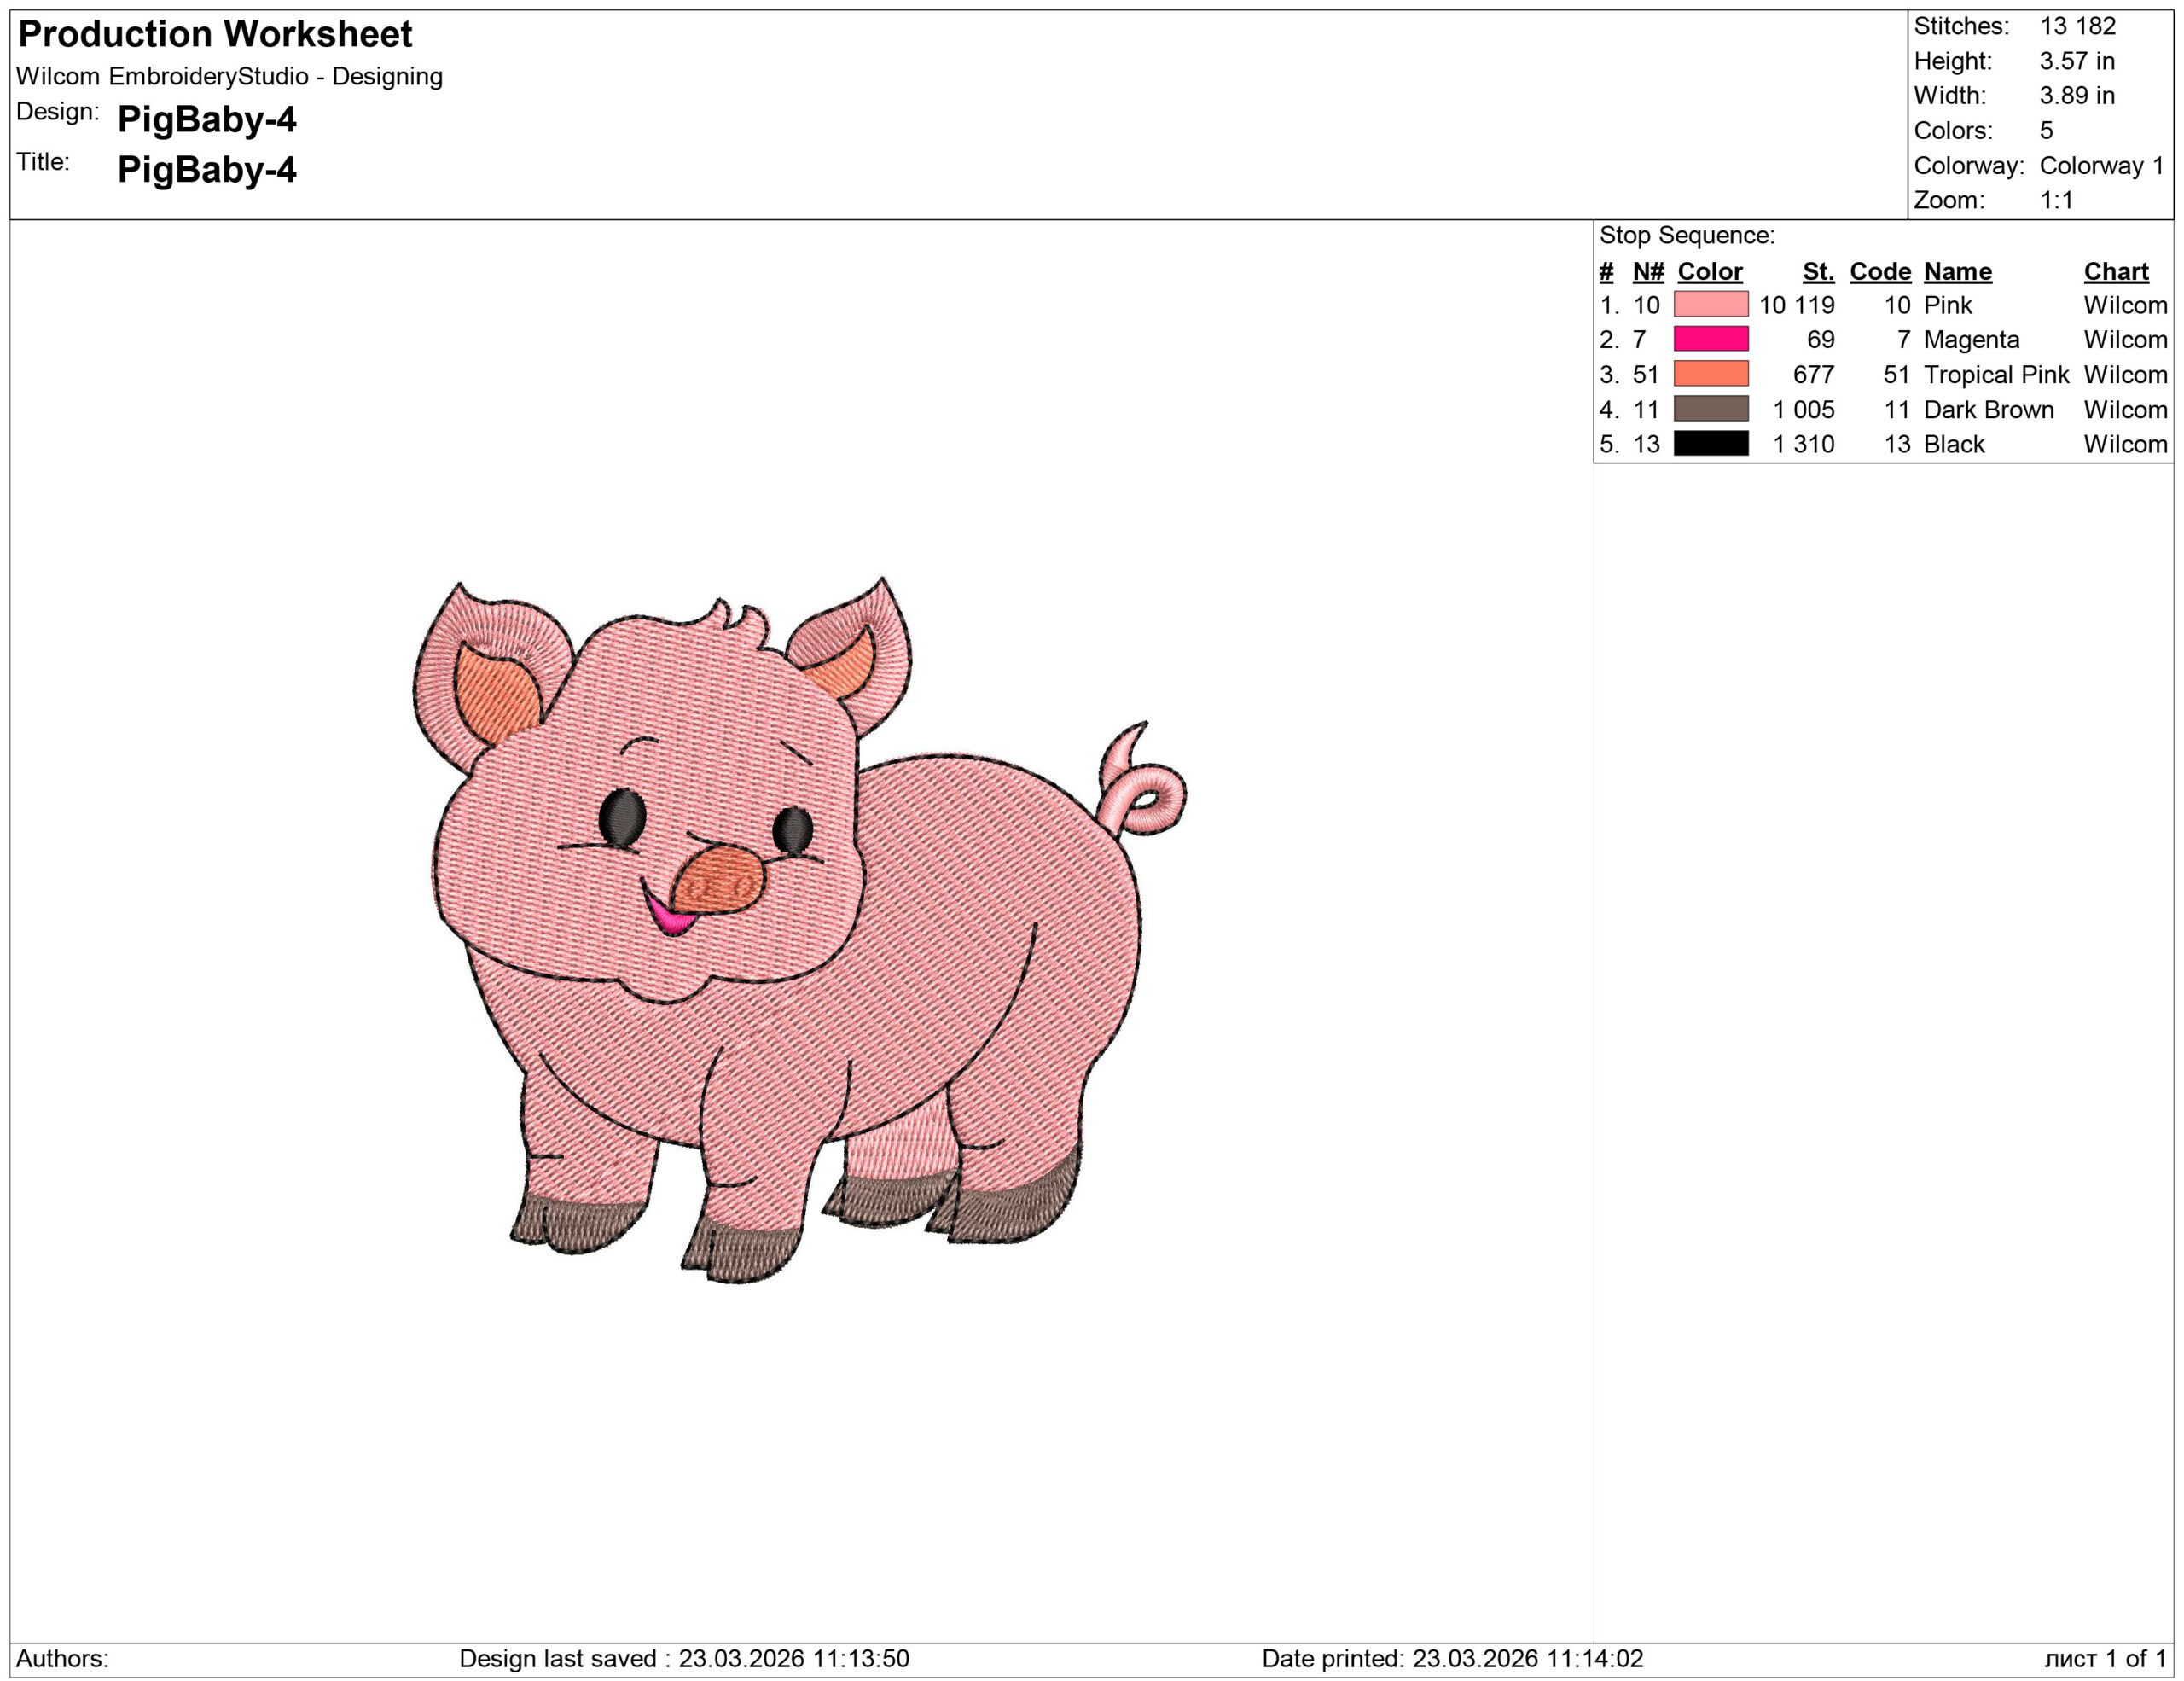Image resolution: width=2184 pixels, height=1681 pixels.
Task: Click the Magenta color swatch
Action: coord(1710,339)
